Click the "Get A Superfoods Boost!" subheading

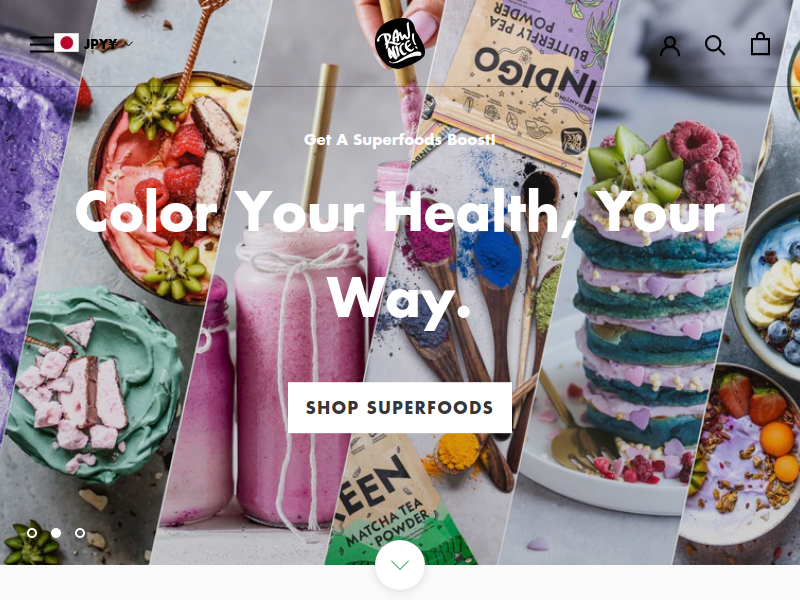click(x=399, y=139)
